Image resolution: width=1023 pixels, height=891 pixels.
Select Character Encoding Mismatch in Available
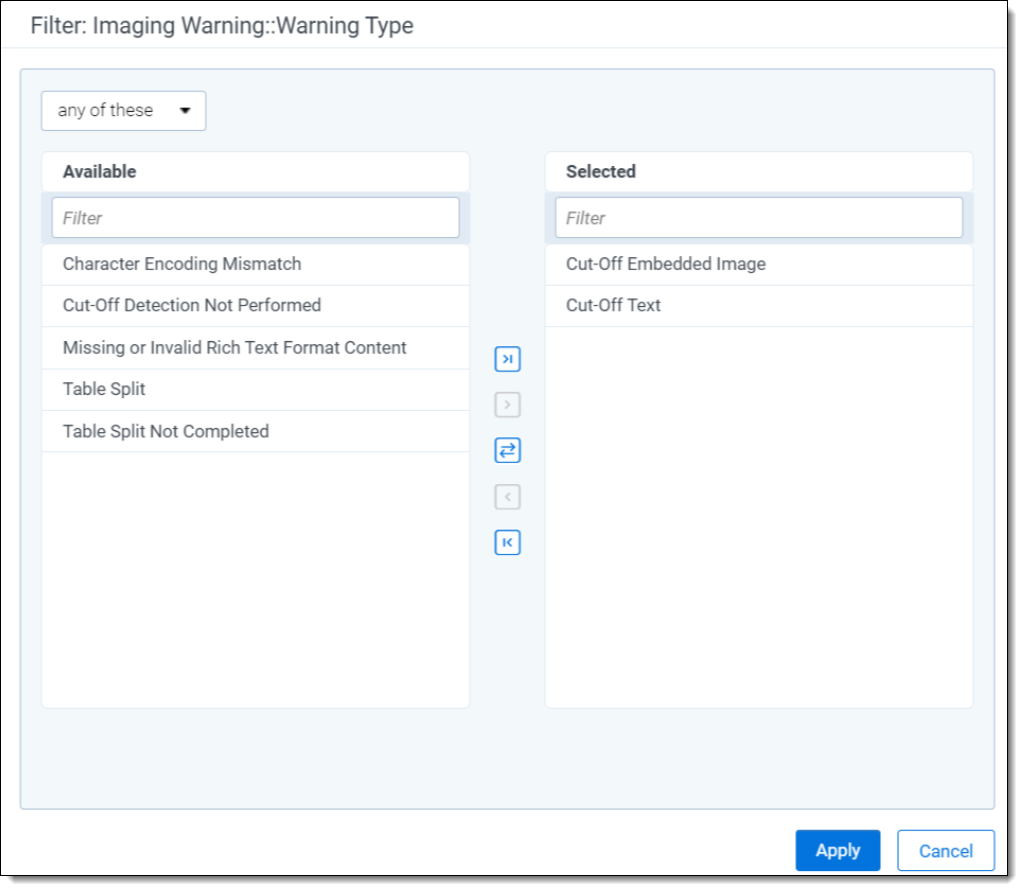coord(182,265)
